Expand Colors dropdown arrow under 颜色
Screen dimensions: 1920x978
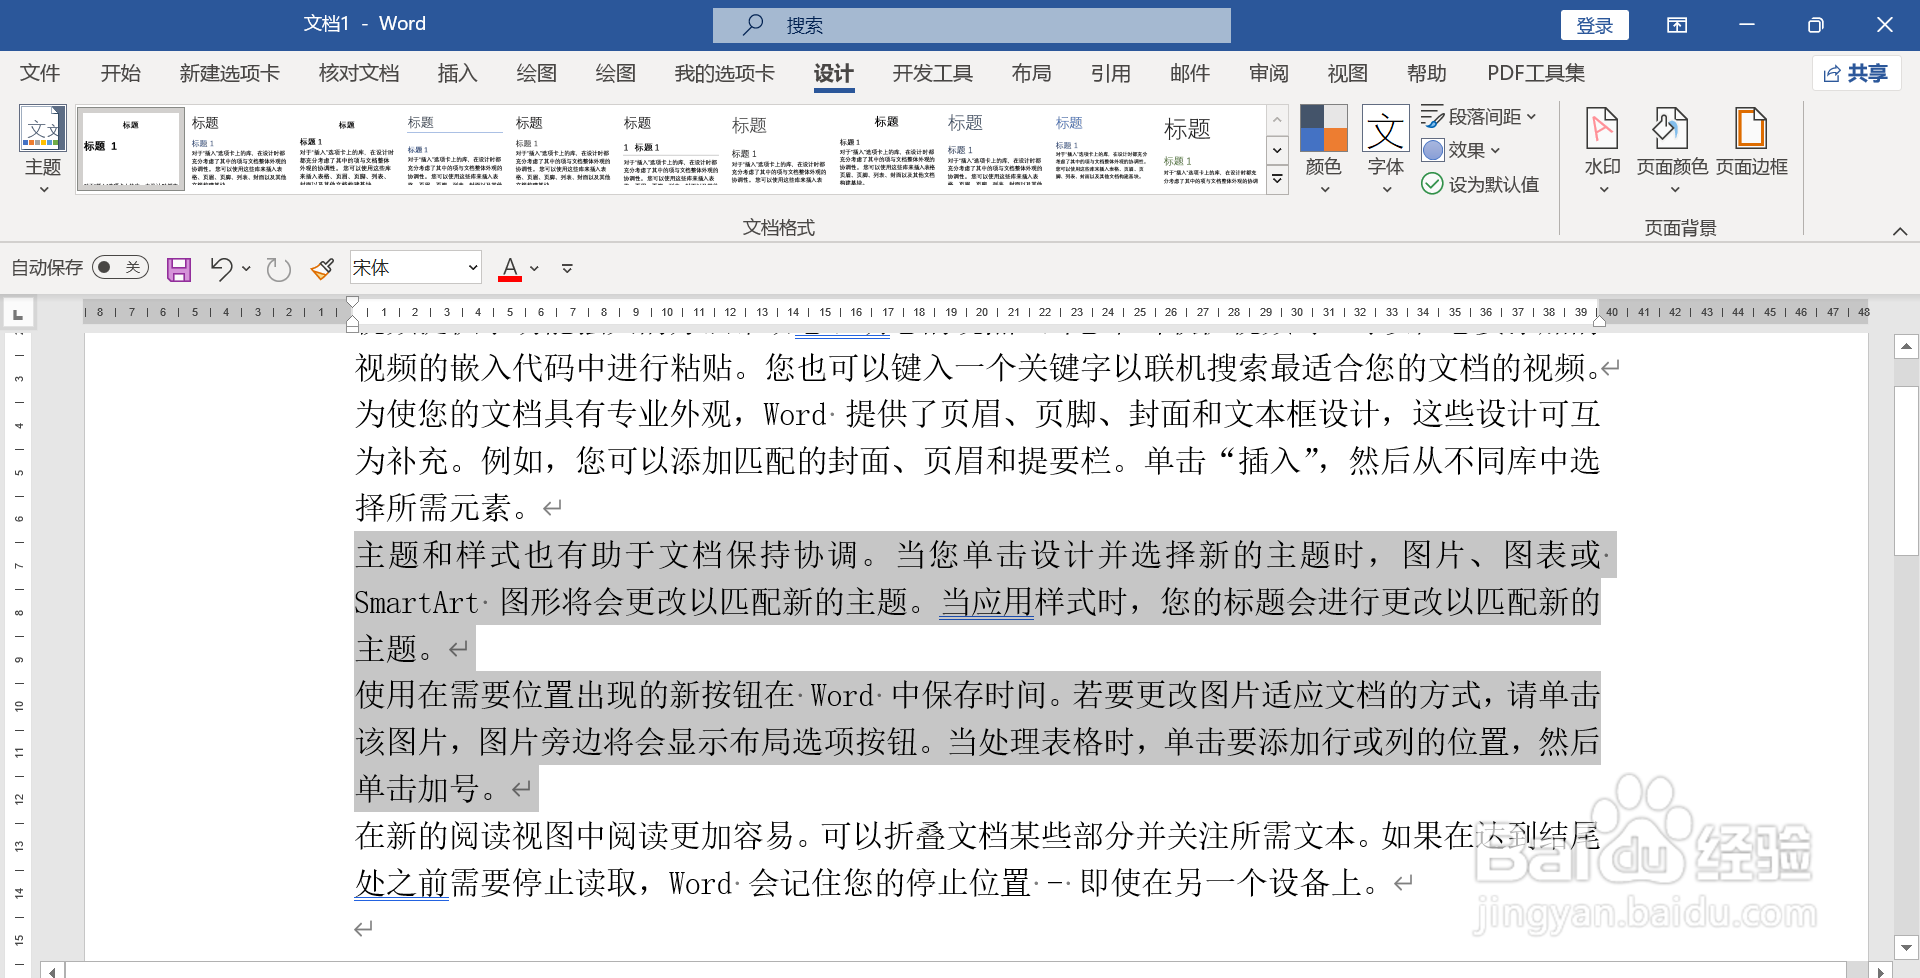[x=1324, y=189]
